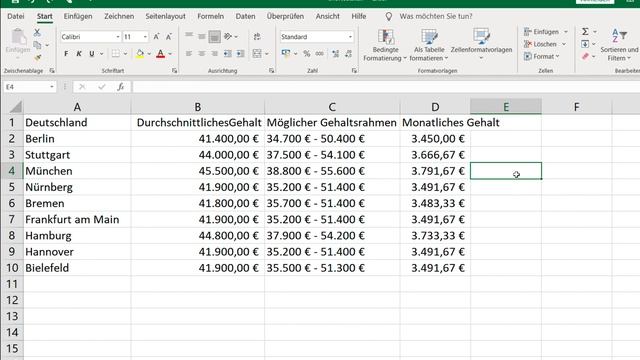This screenshot has height=360, width=640.
Task: Click the Name Box showing E4
Action: click(29, 87)
